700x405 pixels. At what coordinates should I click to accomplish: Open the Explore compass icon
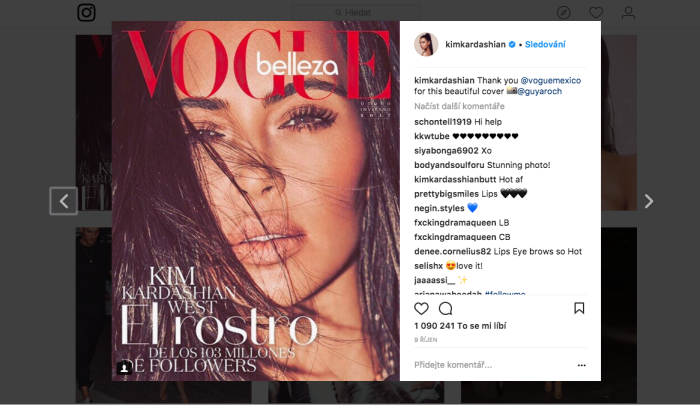pos(563,13)
